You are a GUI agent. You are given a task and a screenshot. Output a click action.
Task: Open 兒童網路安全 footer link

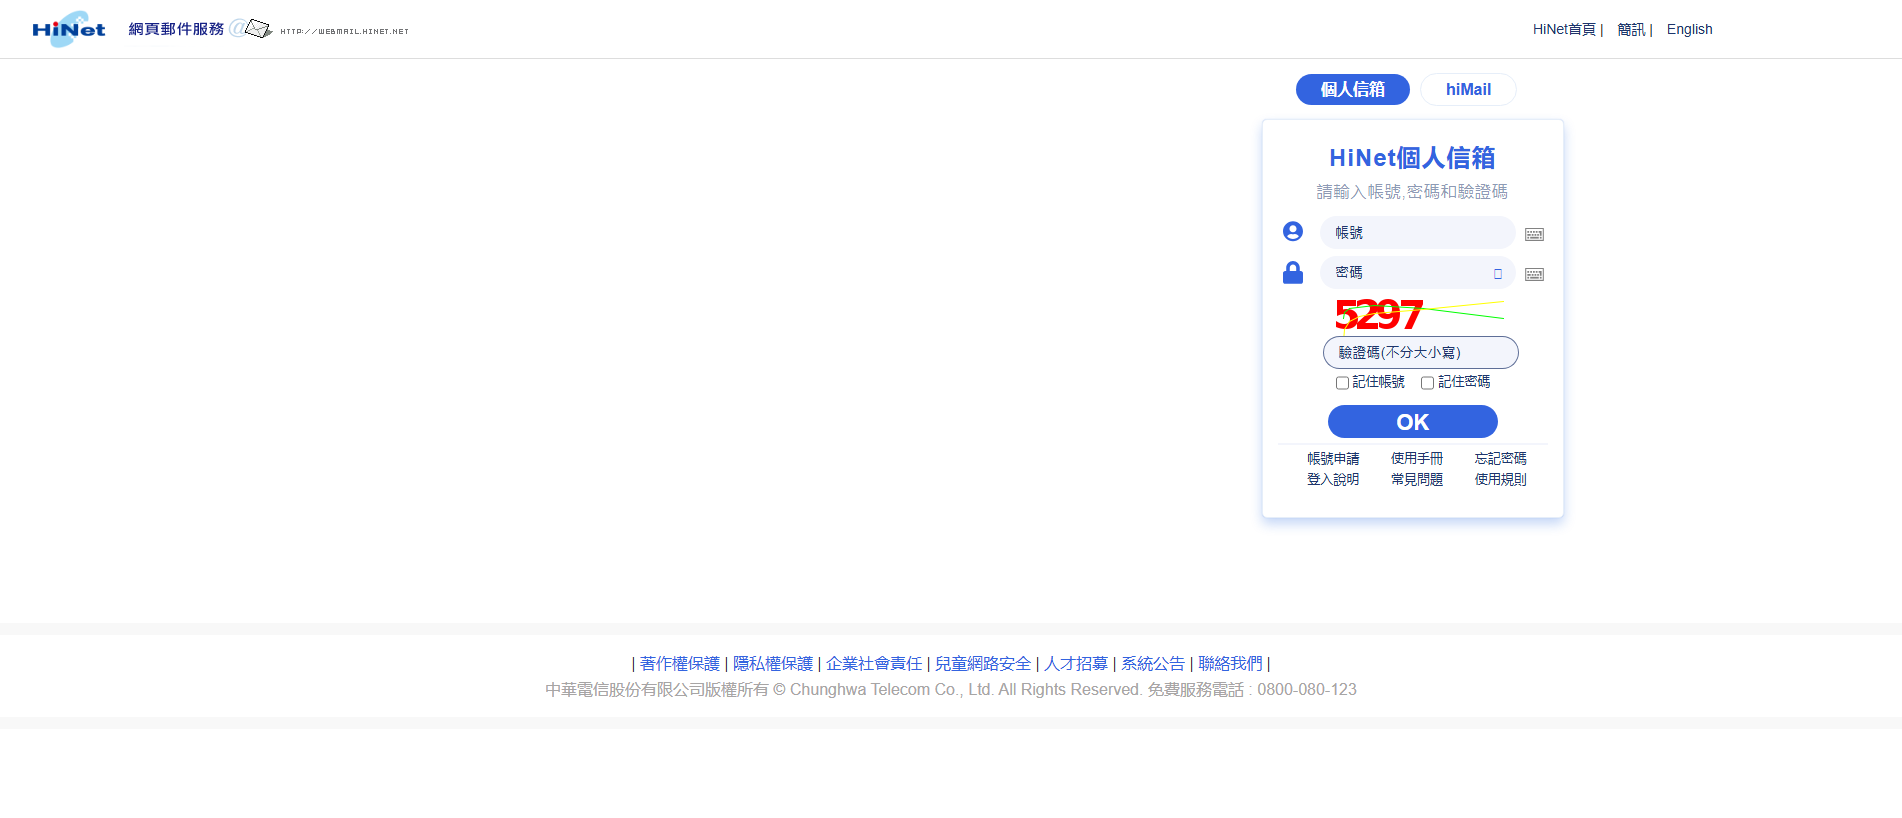983,663
